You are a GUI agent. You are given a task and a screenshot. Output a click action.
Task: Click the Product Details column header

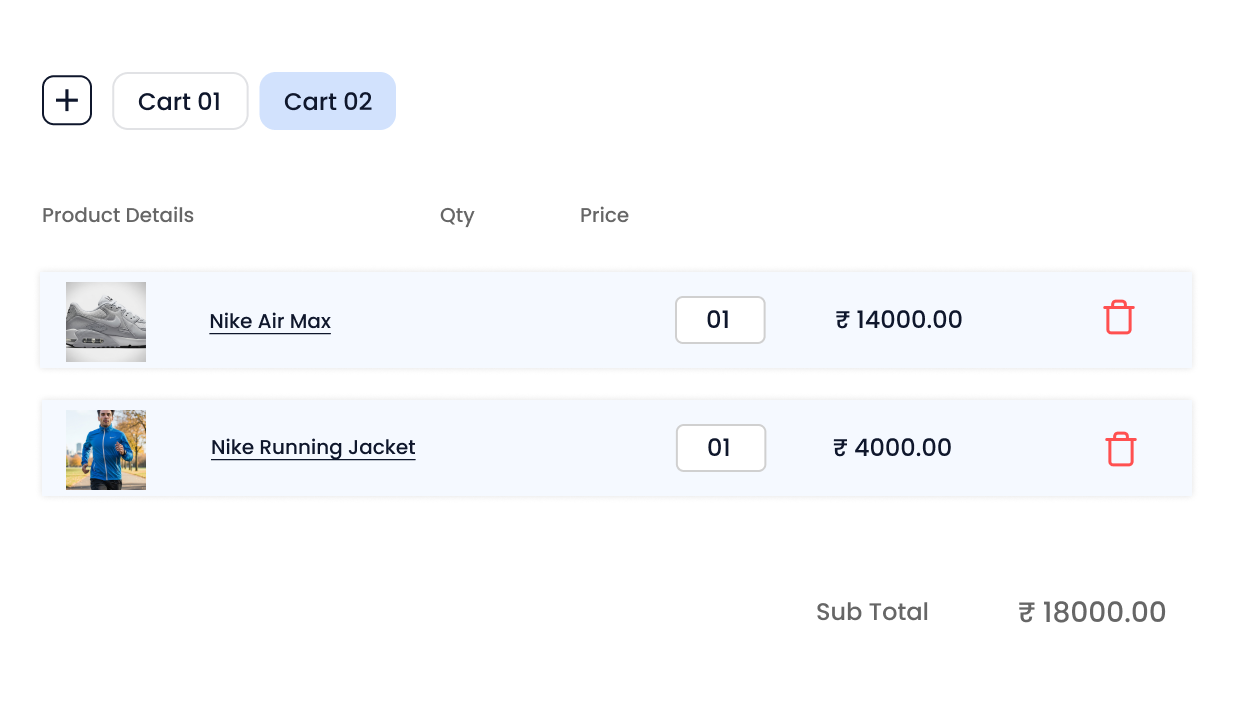(118, 215)
